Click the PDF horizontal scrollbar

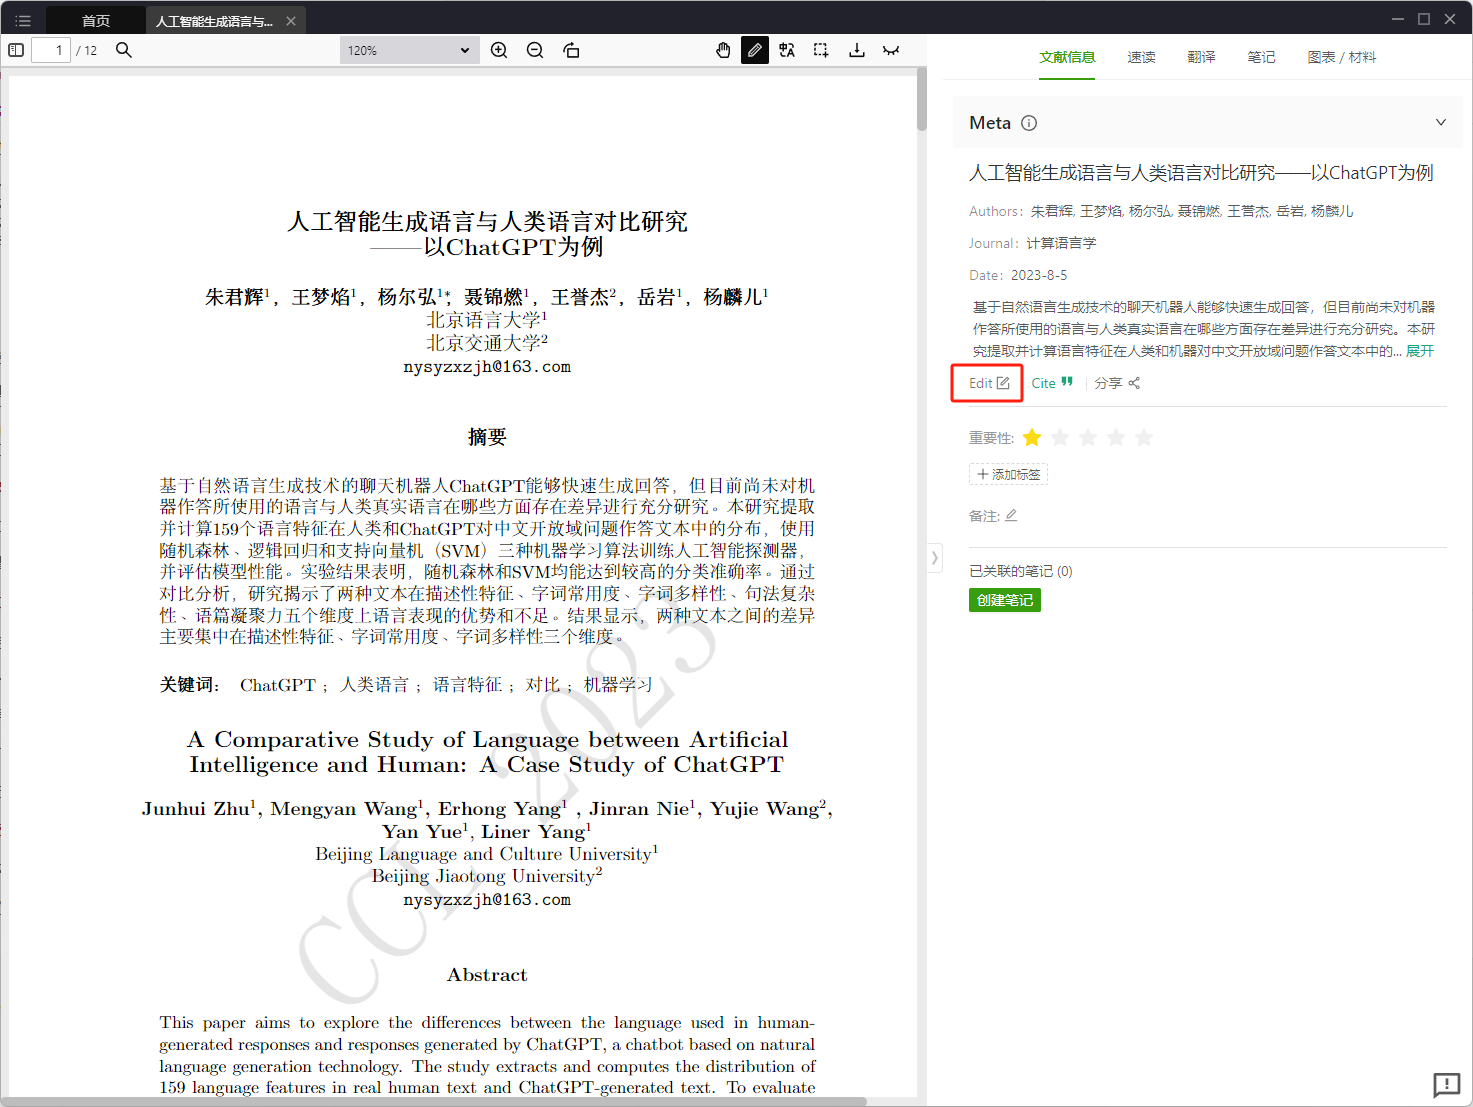pyautogui.click(x=435, y=1102)
